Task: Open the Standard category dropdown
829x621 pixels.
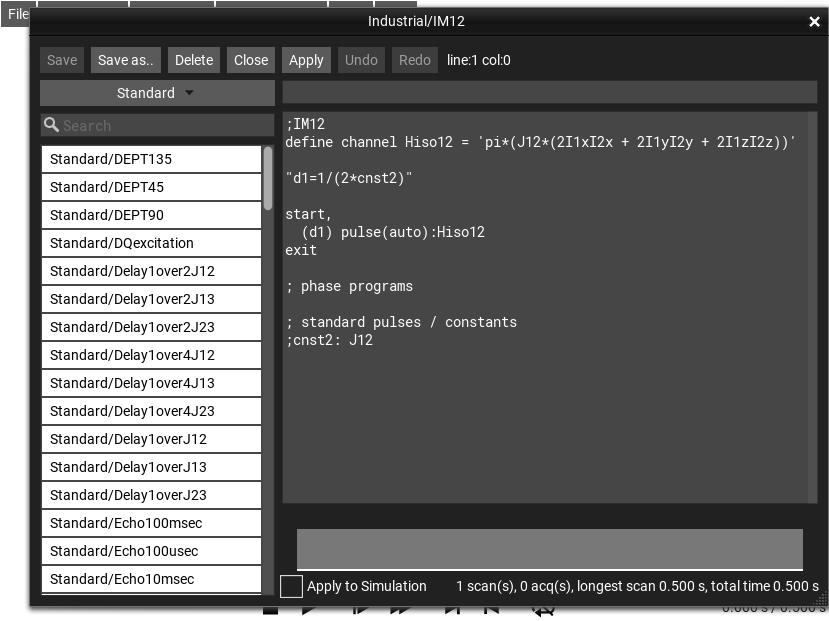Action: point(157,93)
